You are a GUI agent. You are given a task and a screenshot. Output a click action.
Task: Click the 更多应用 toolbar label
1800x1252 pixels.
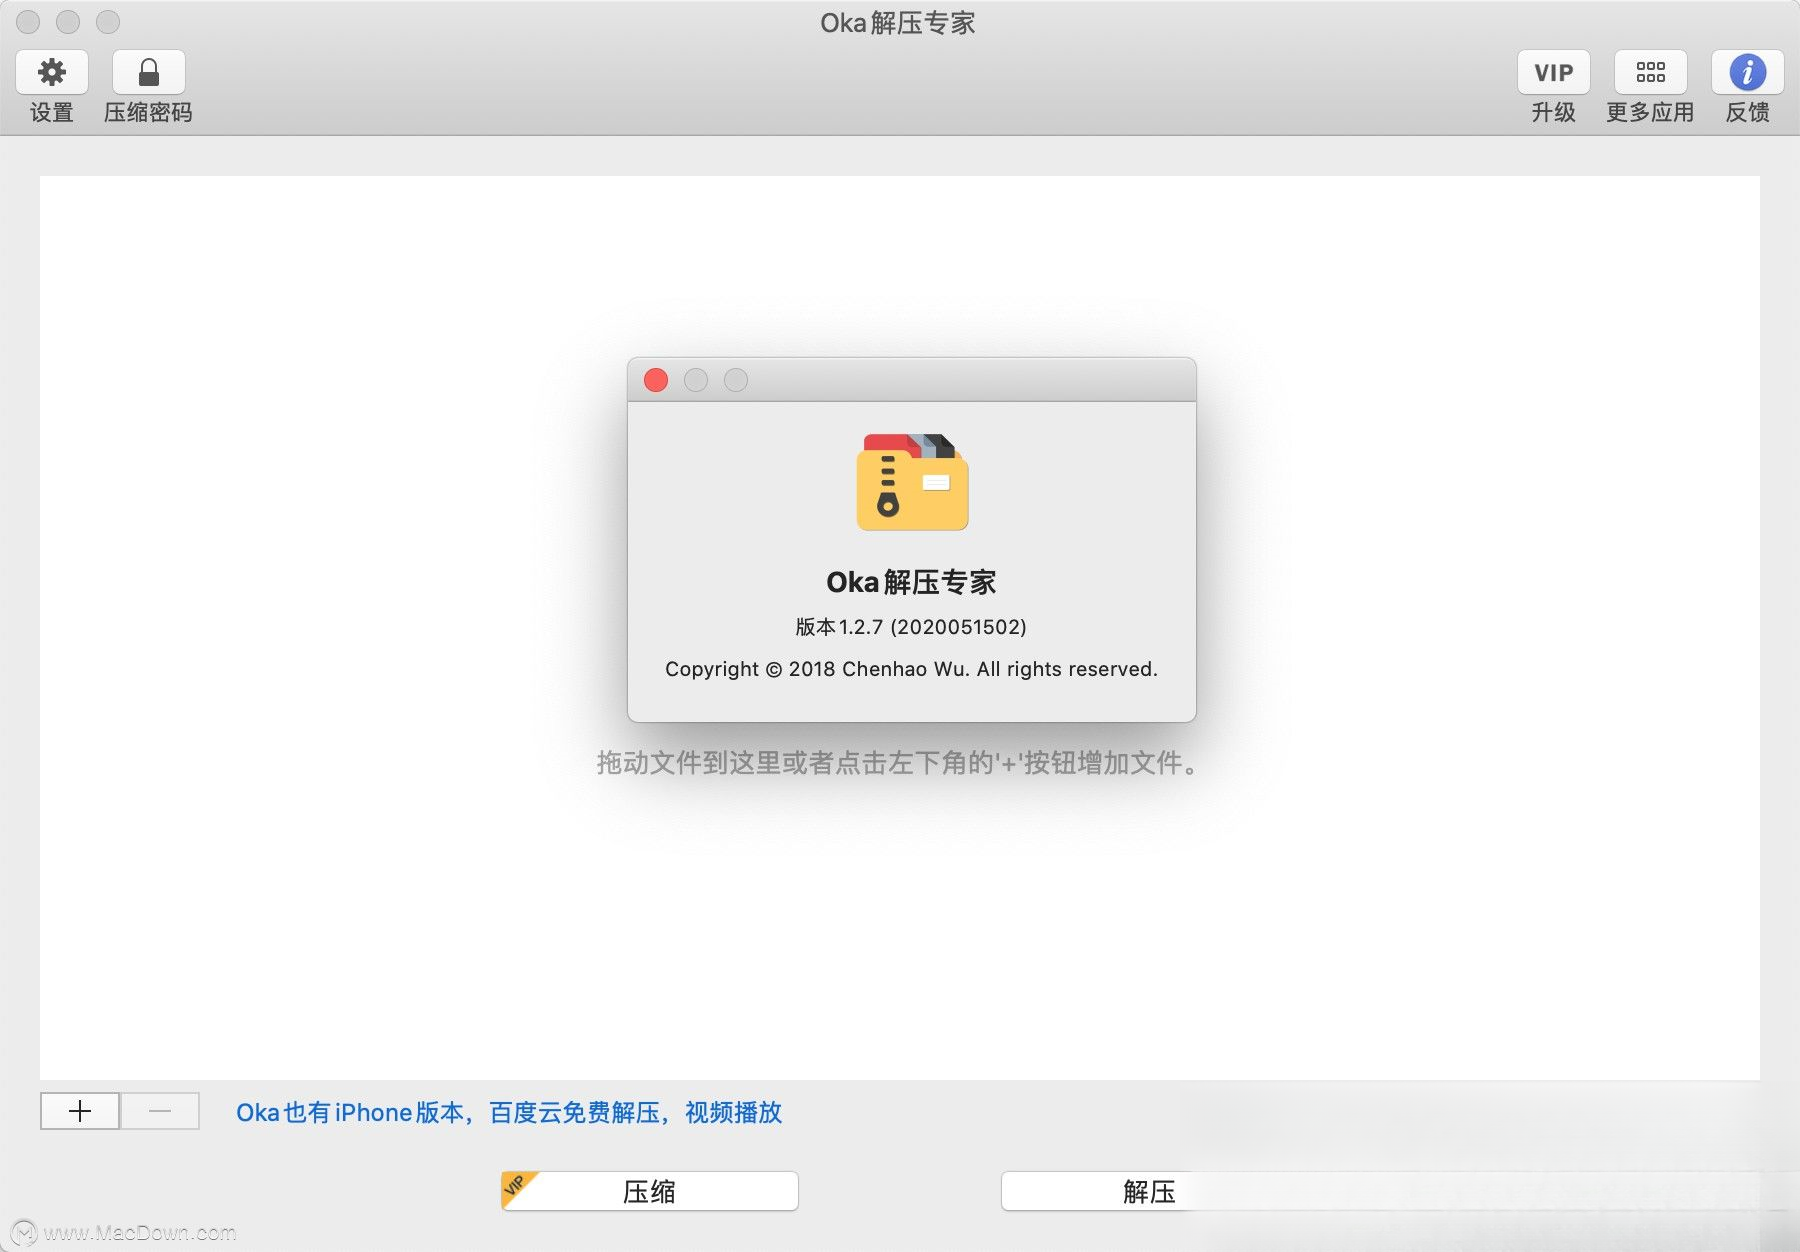pos(1650,112)
